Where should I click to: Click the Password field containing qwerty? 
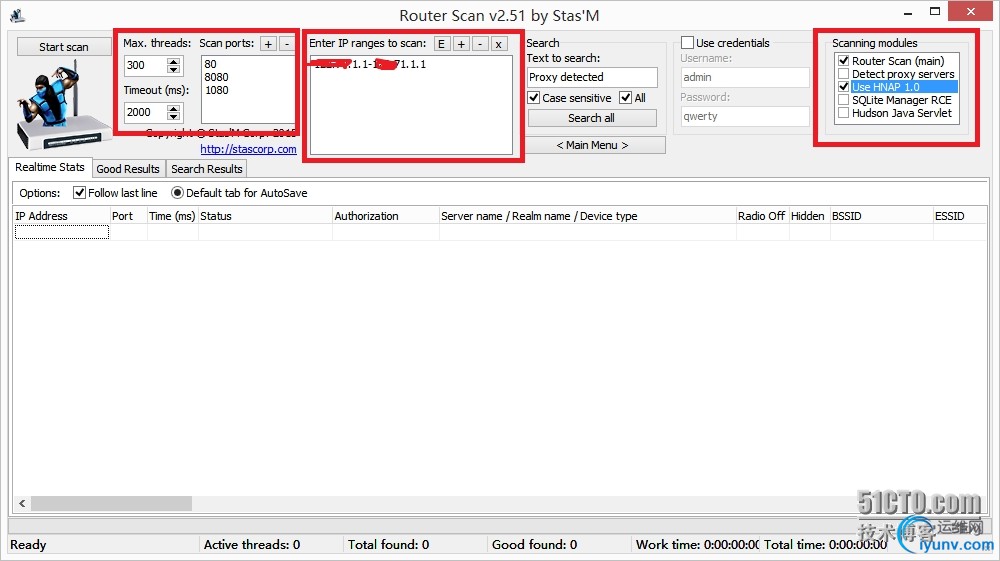745,117
